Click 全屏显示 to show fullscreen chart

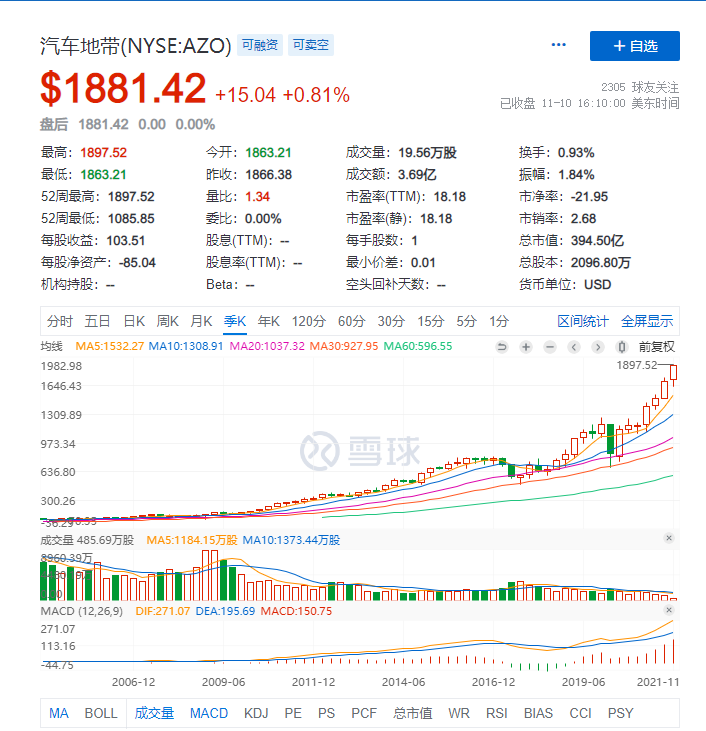647,321
